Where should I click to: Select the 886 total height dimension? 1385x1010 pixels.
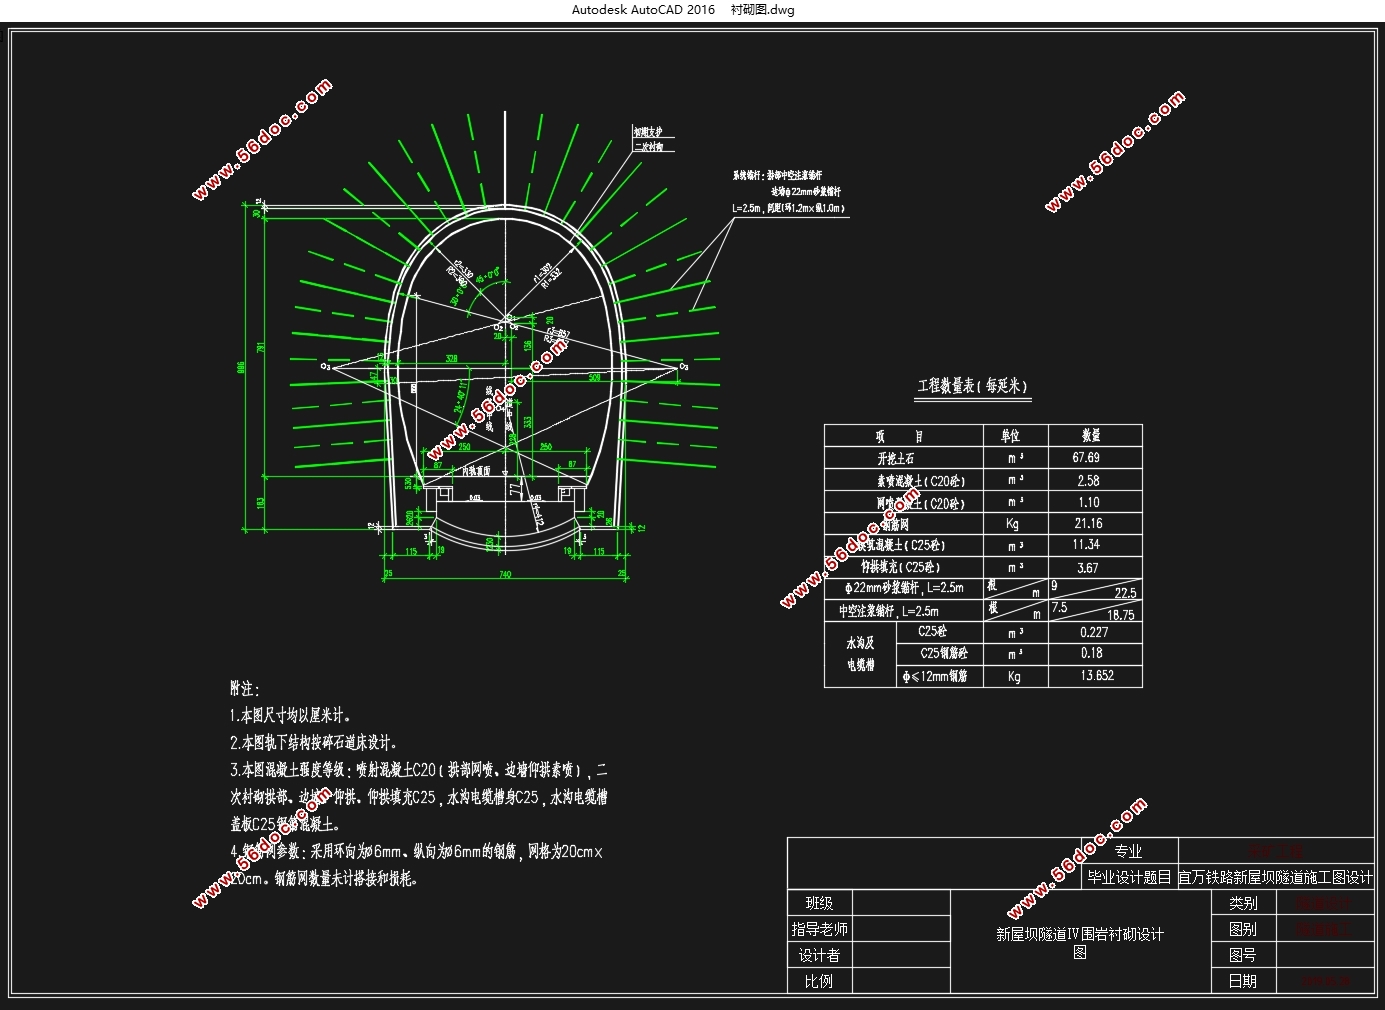point(241,368)
